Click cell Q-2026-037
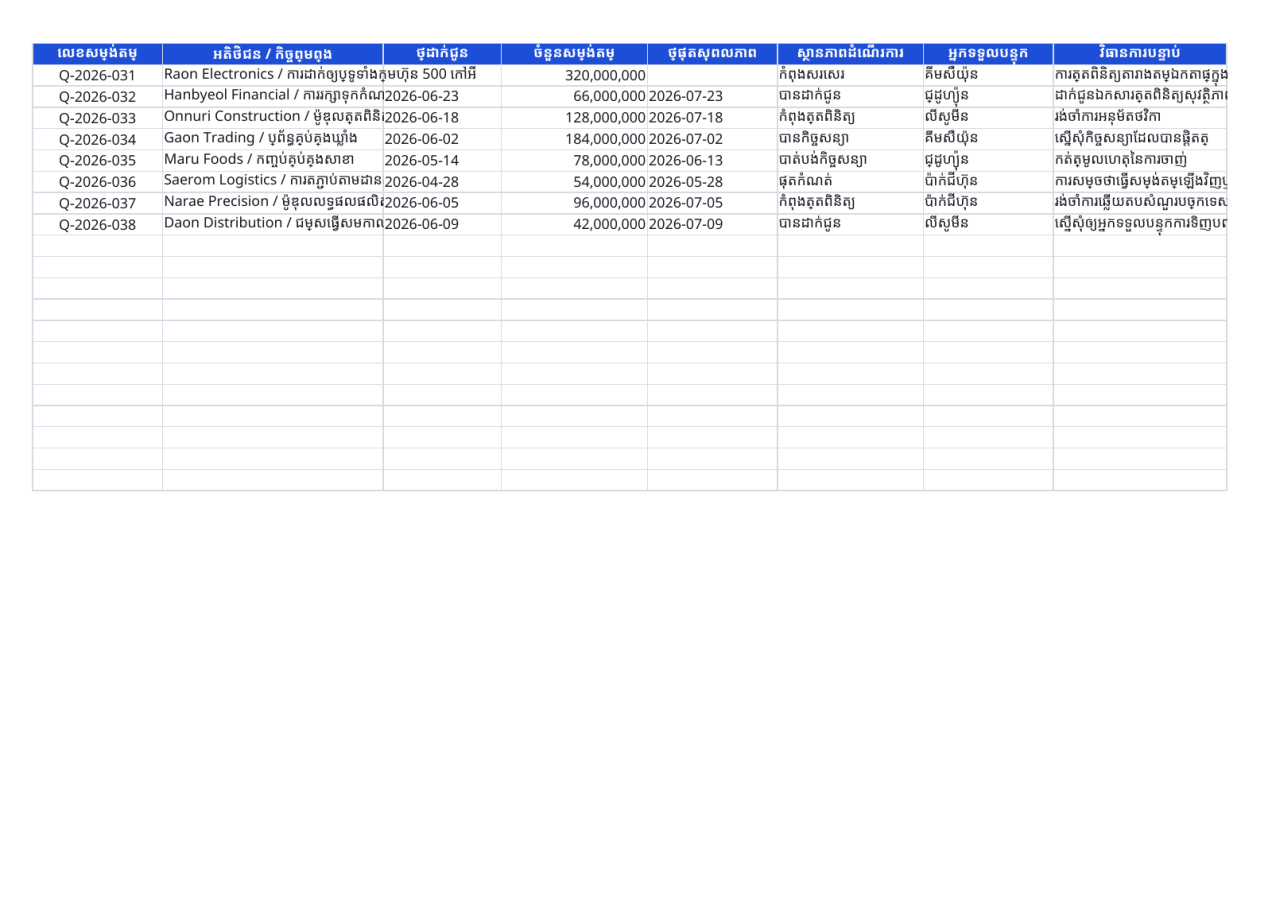The image size is (1272, 900). [97, 203]
